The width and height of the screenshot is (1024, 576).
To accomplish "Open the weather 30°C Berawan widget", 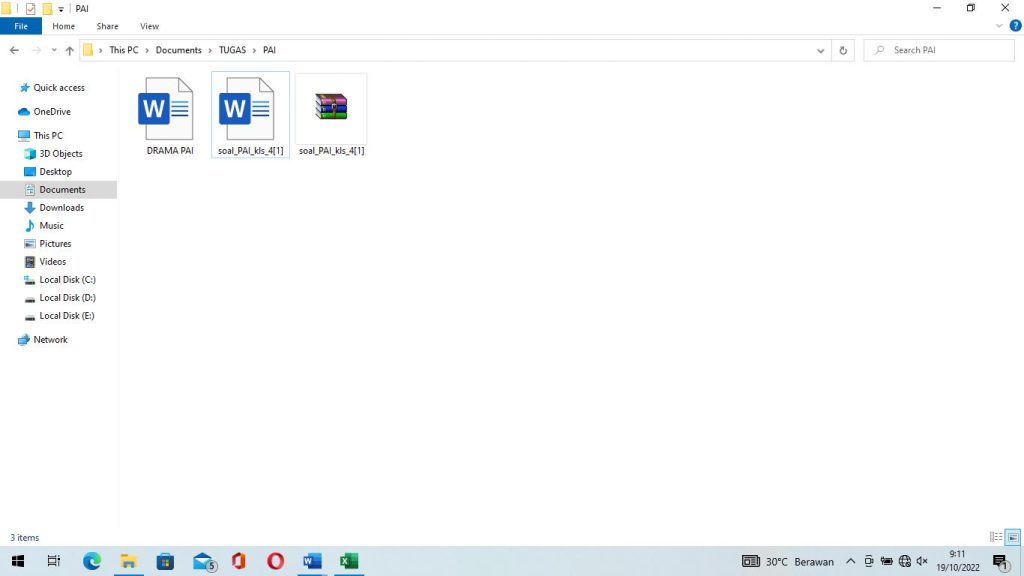I will pyautogui.click(x=788, y=562).
